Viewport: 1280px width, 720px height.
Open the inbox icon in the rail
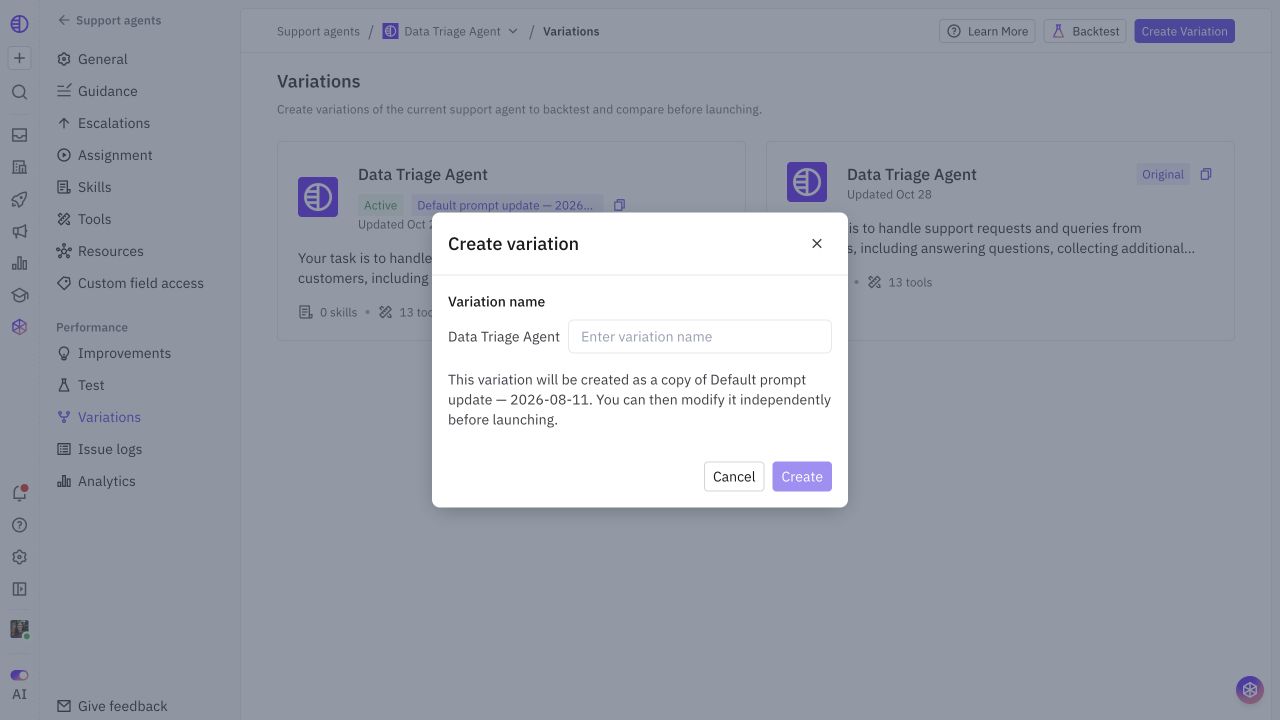pyautogui.click(x=19, y=135)
